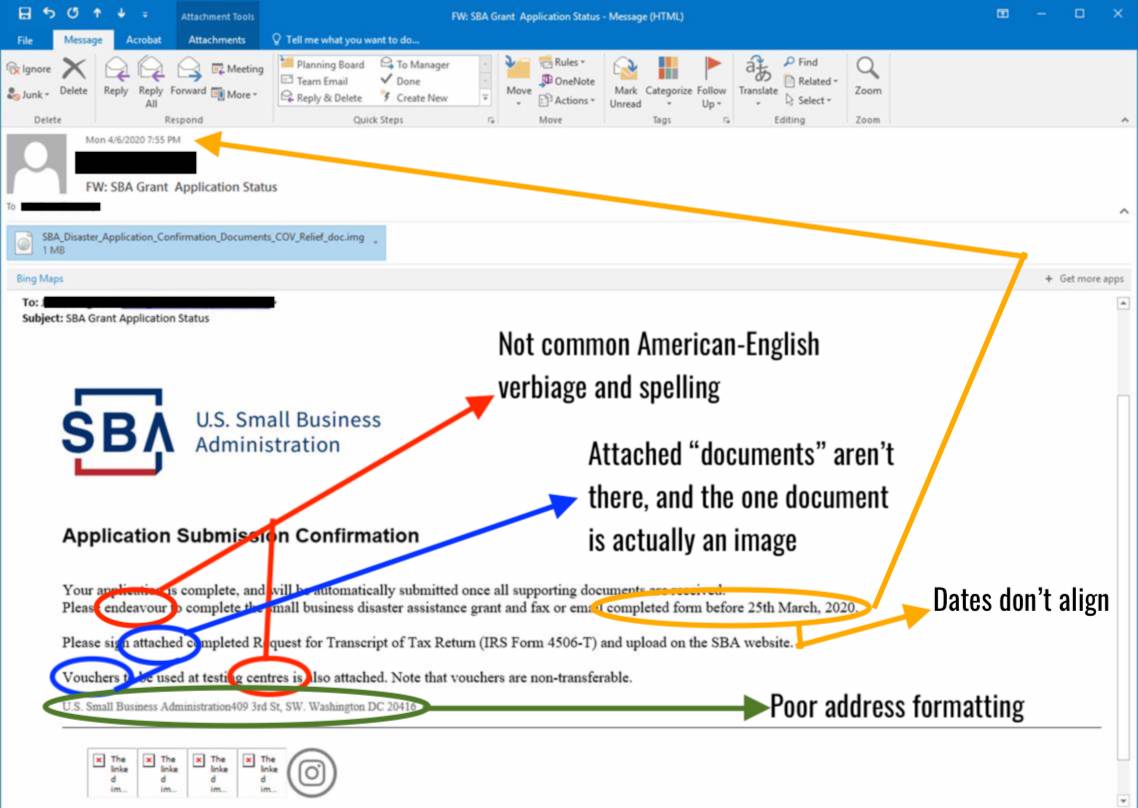This screenshot has height=808, width=1138.
Task: Mark the message as Unread
Action: tap(625, 83)
